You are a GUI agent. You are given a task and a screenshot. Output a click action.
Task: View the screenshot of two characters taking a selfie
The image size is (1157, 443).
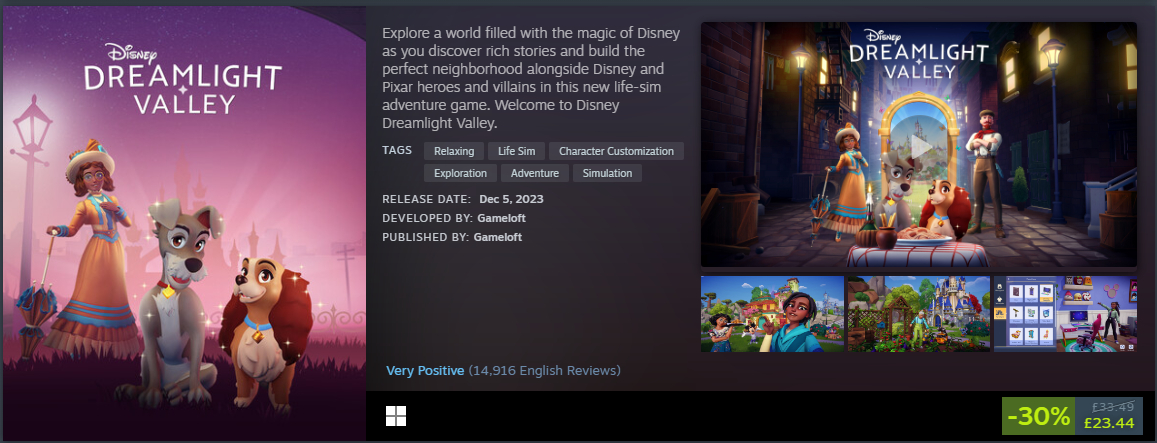[773, 314]
